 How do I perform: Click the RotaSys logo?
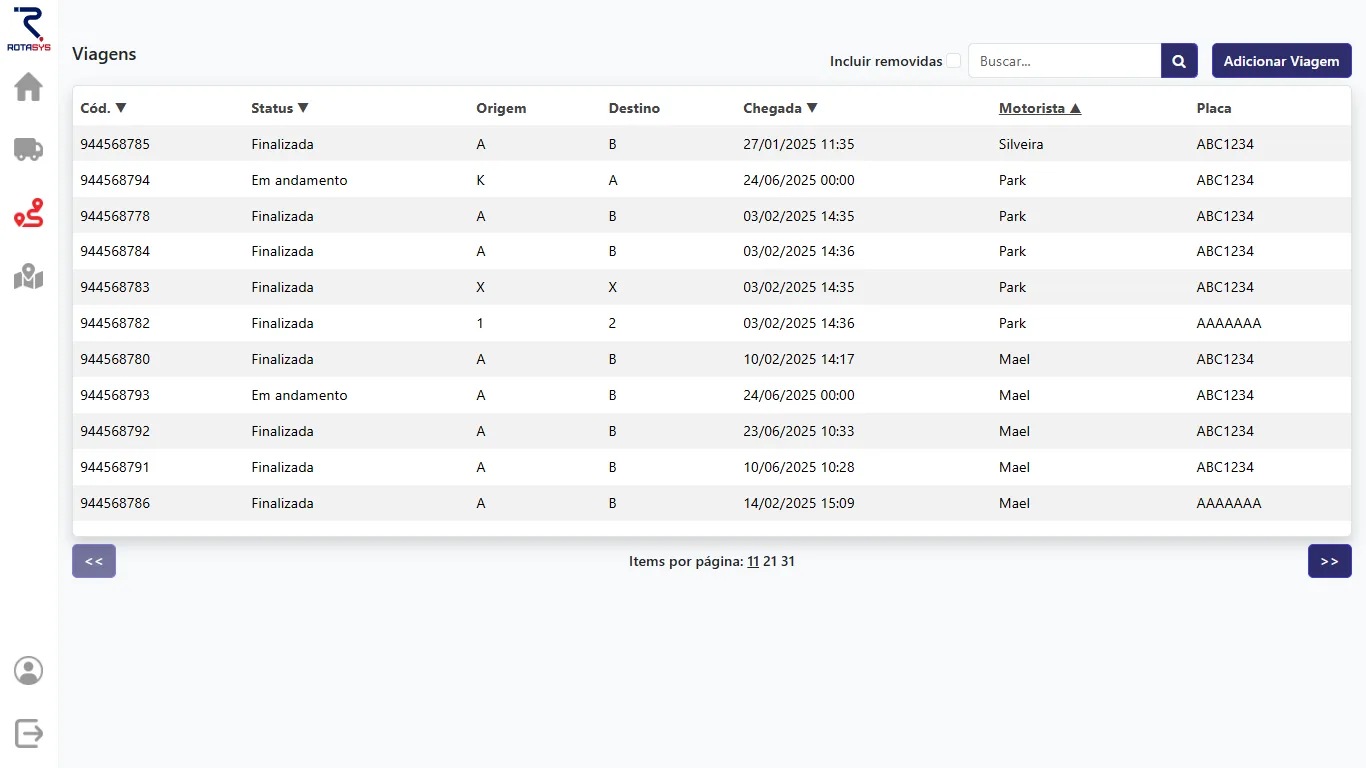[28, 28]
